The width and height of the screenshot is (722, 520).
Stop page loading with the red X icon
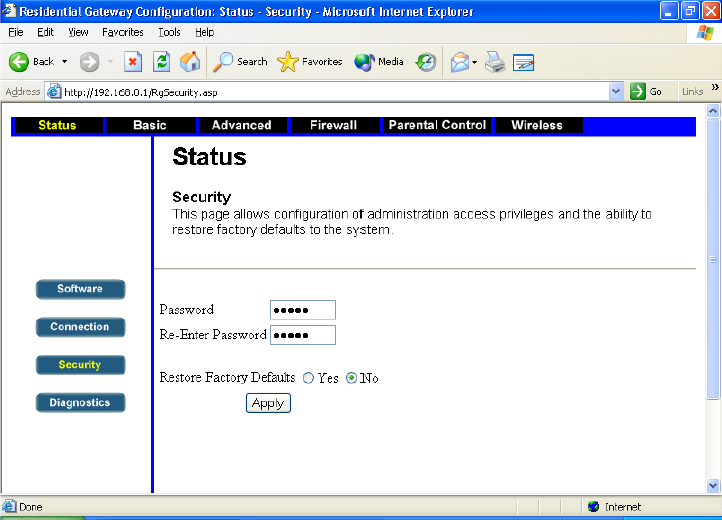click(x=133, y=62)
